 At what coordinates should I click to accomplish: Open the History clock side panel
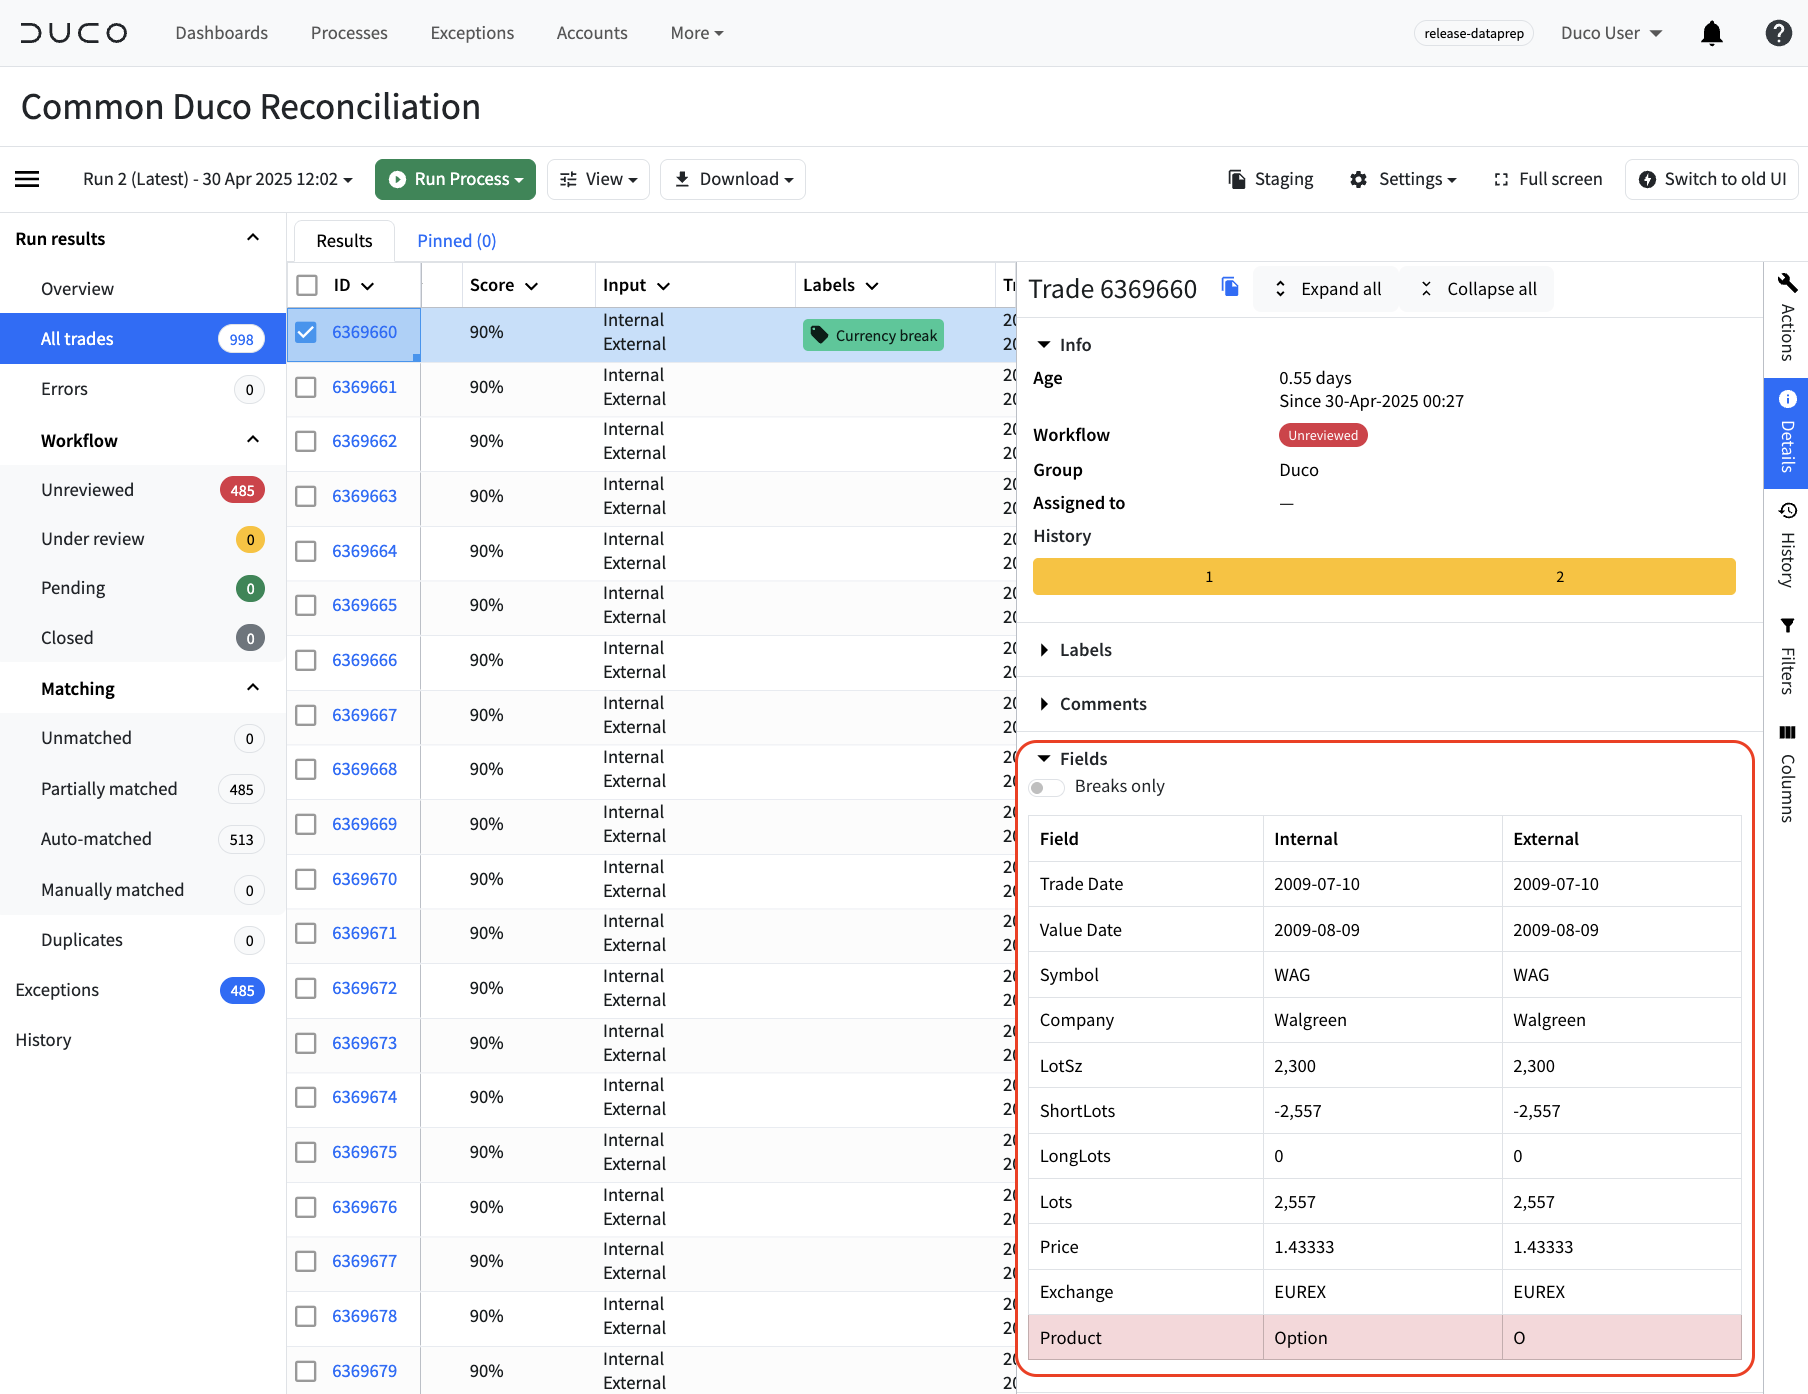[x=1787, y=545]
